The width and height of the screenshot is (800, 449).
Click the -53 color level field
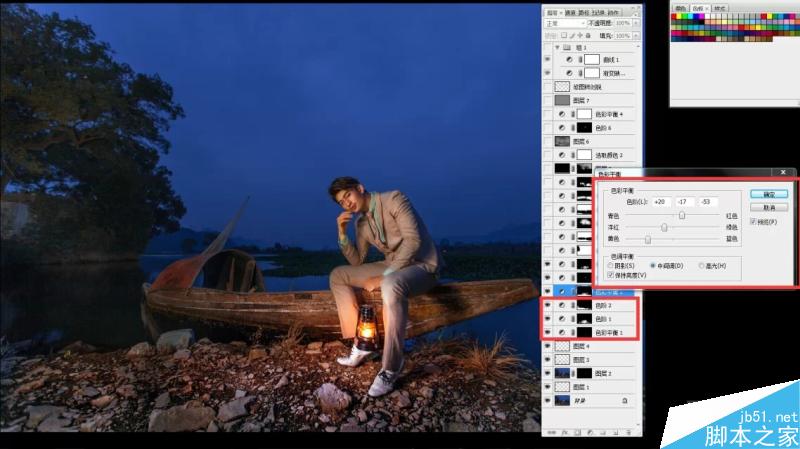[x=707, y=202]
